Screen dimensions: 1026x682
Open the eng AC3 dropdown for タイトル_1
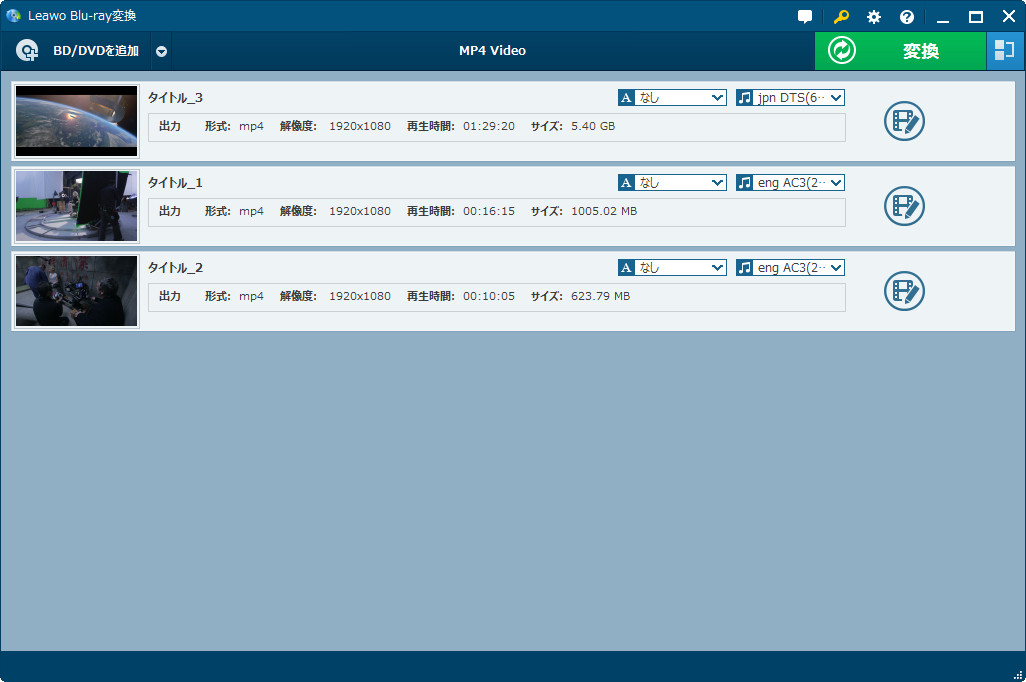(835, 182)
